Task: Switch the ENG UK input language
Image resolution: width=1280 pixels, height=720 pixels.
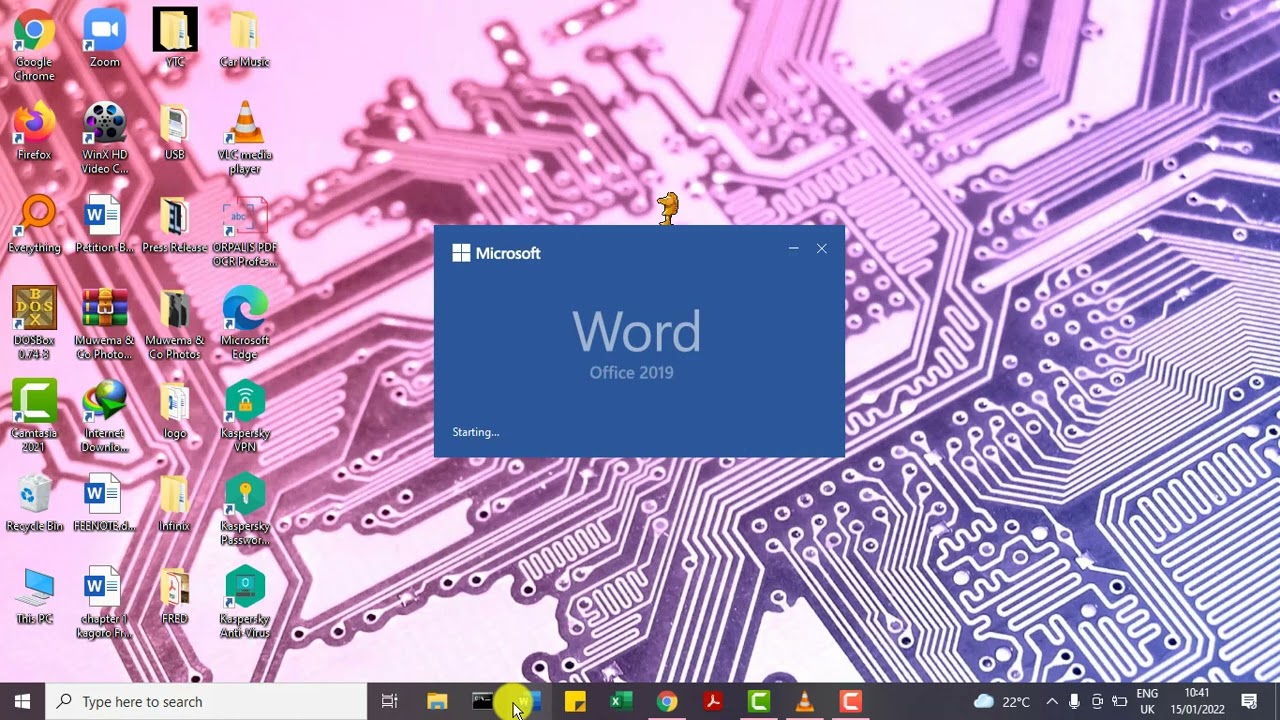Action: click(x=1147, y=701)
